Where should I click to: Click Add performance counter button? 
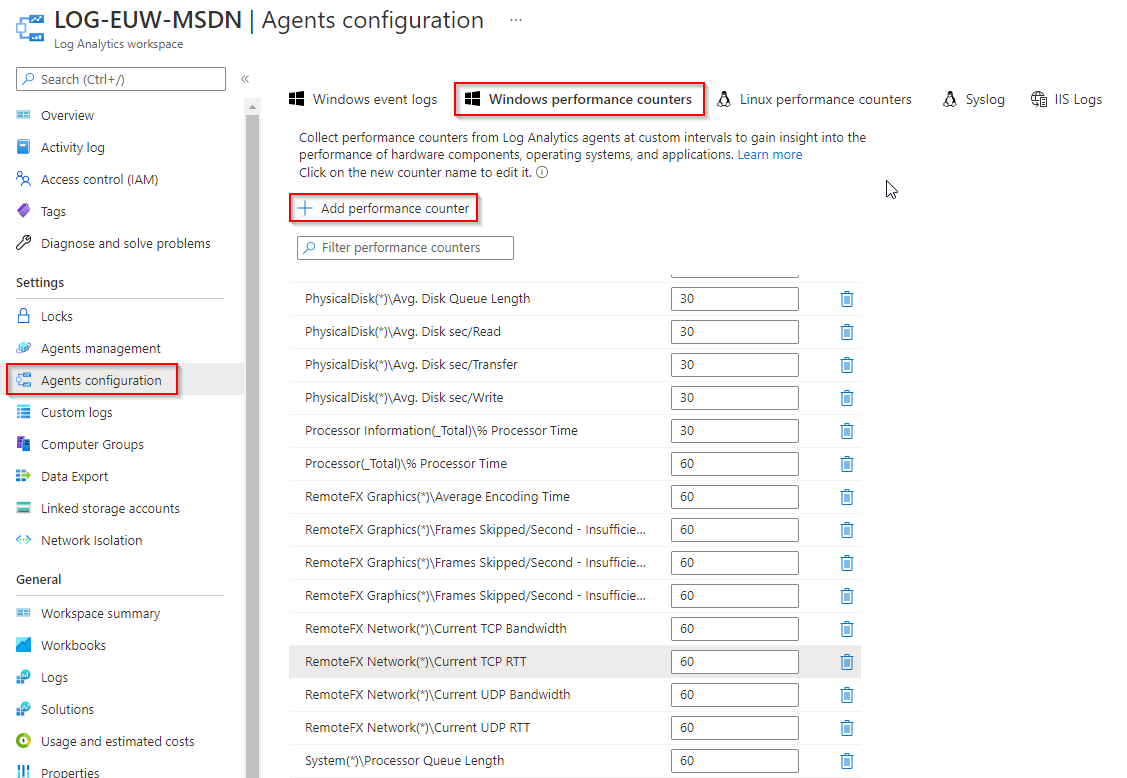click(x=384, y=208)
